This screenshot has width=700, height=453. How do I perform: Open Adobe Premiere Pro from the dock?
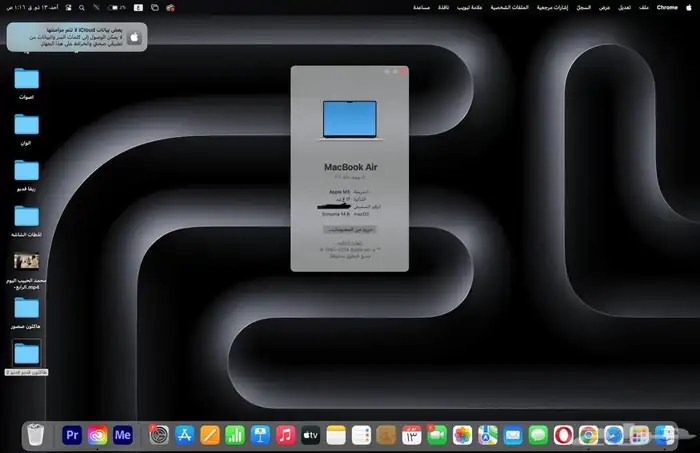tap(71, 435)
